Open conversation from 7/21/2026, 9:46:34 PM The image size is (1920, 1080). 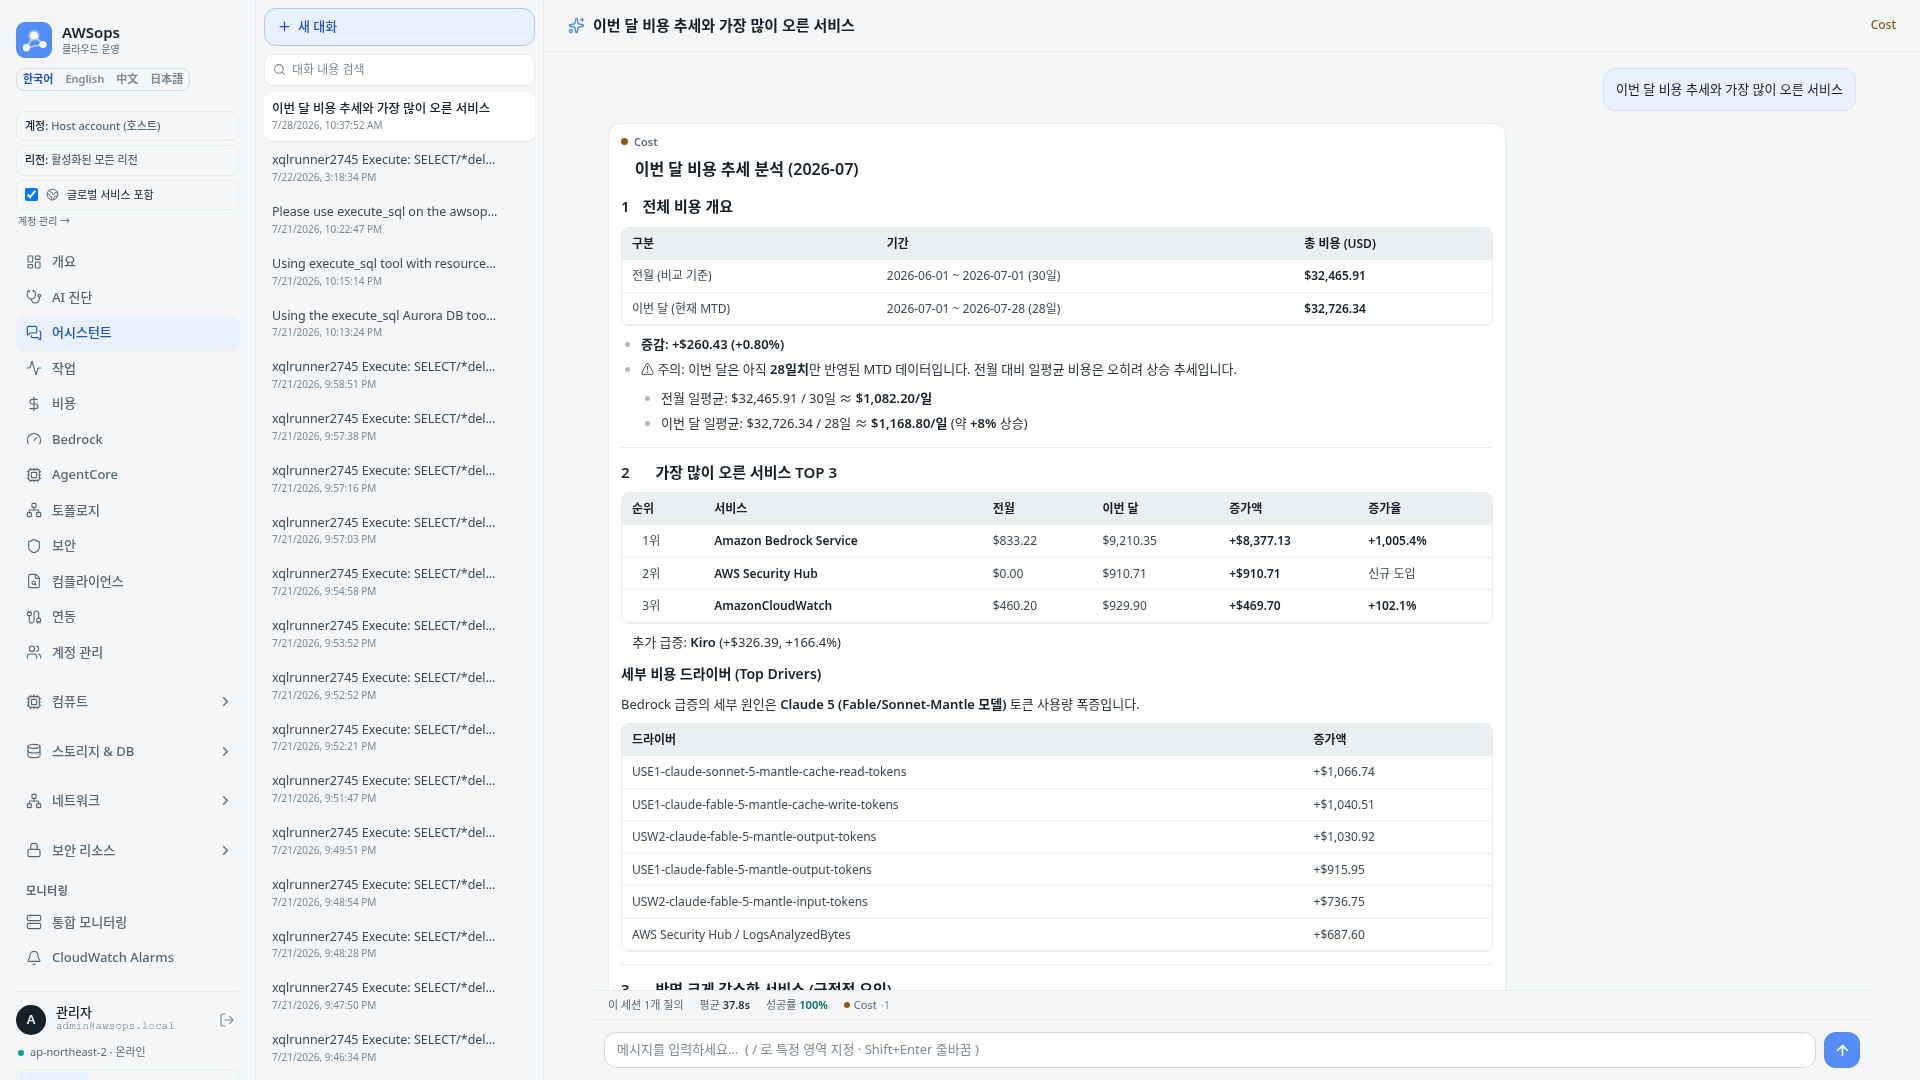pyautogui.click(x=399, y=1048)
